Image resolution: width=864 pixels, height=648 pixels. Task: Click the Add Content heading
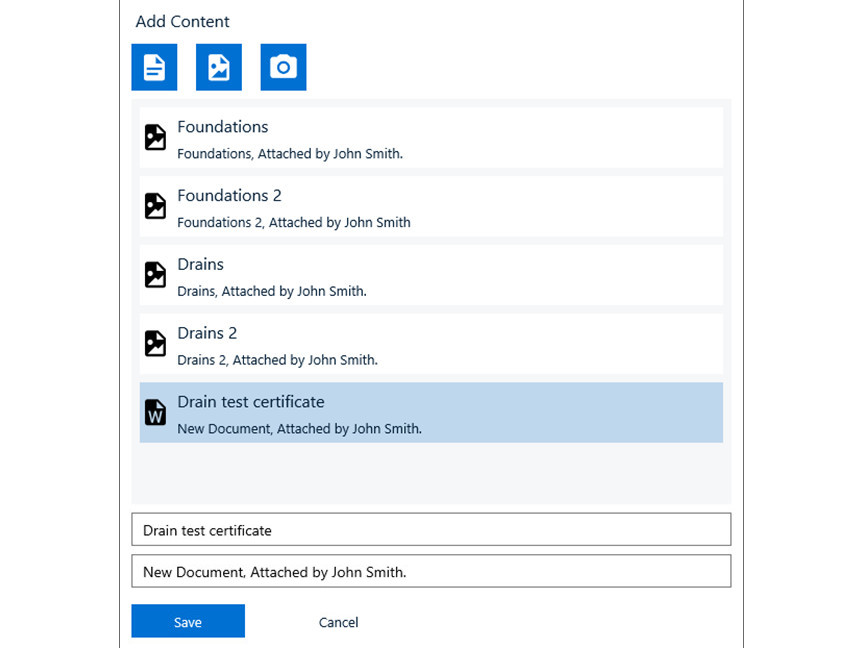tap(182, 21)
